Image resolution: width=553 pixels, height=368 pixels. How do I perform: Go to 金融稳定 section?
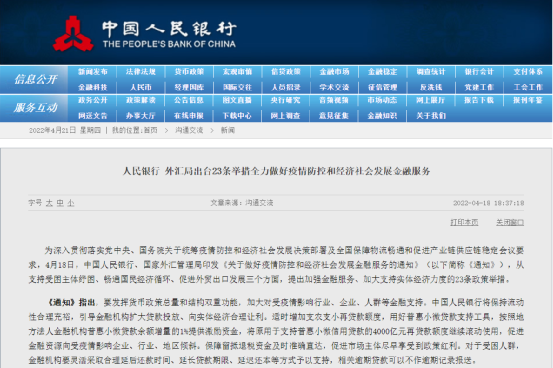pyautogui.click(x=383, y=72)
